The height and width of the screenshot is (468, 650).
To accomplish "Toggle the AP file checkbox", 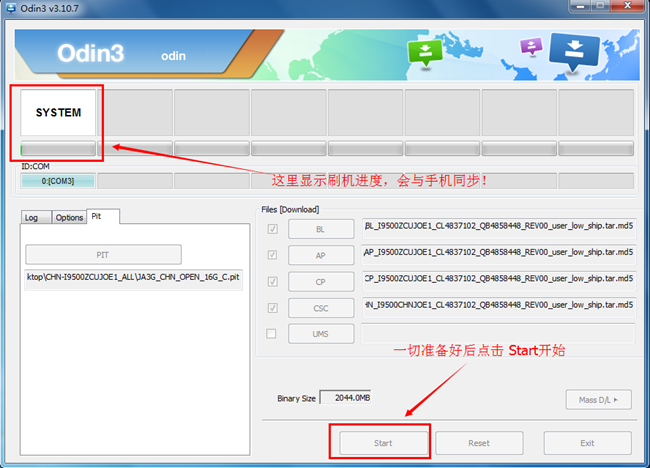I will 272,255.
